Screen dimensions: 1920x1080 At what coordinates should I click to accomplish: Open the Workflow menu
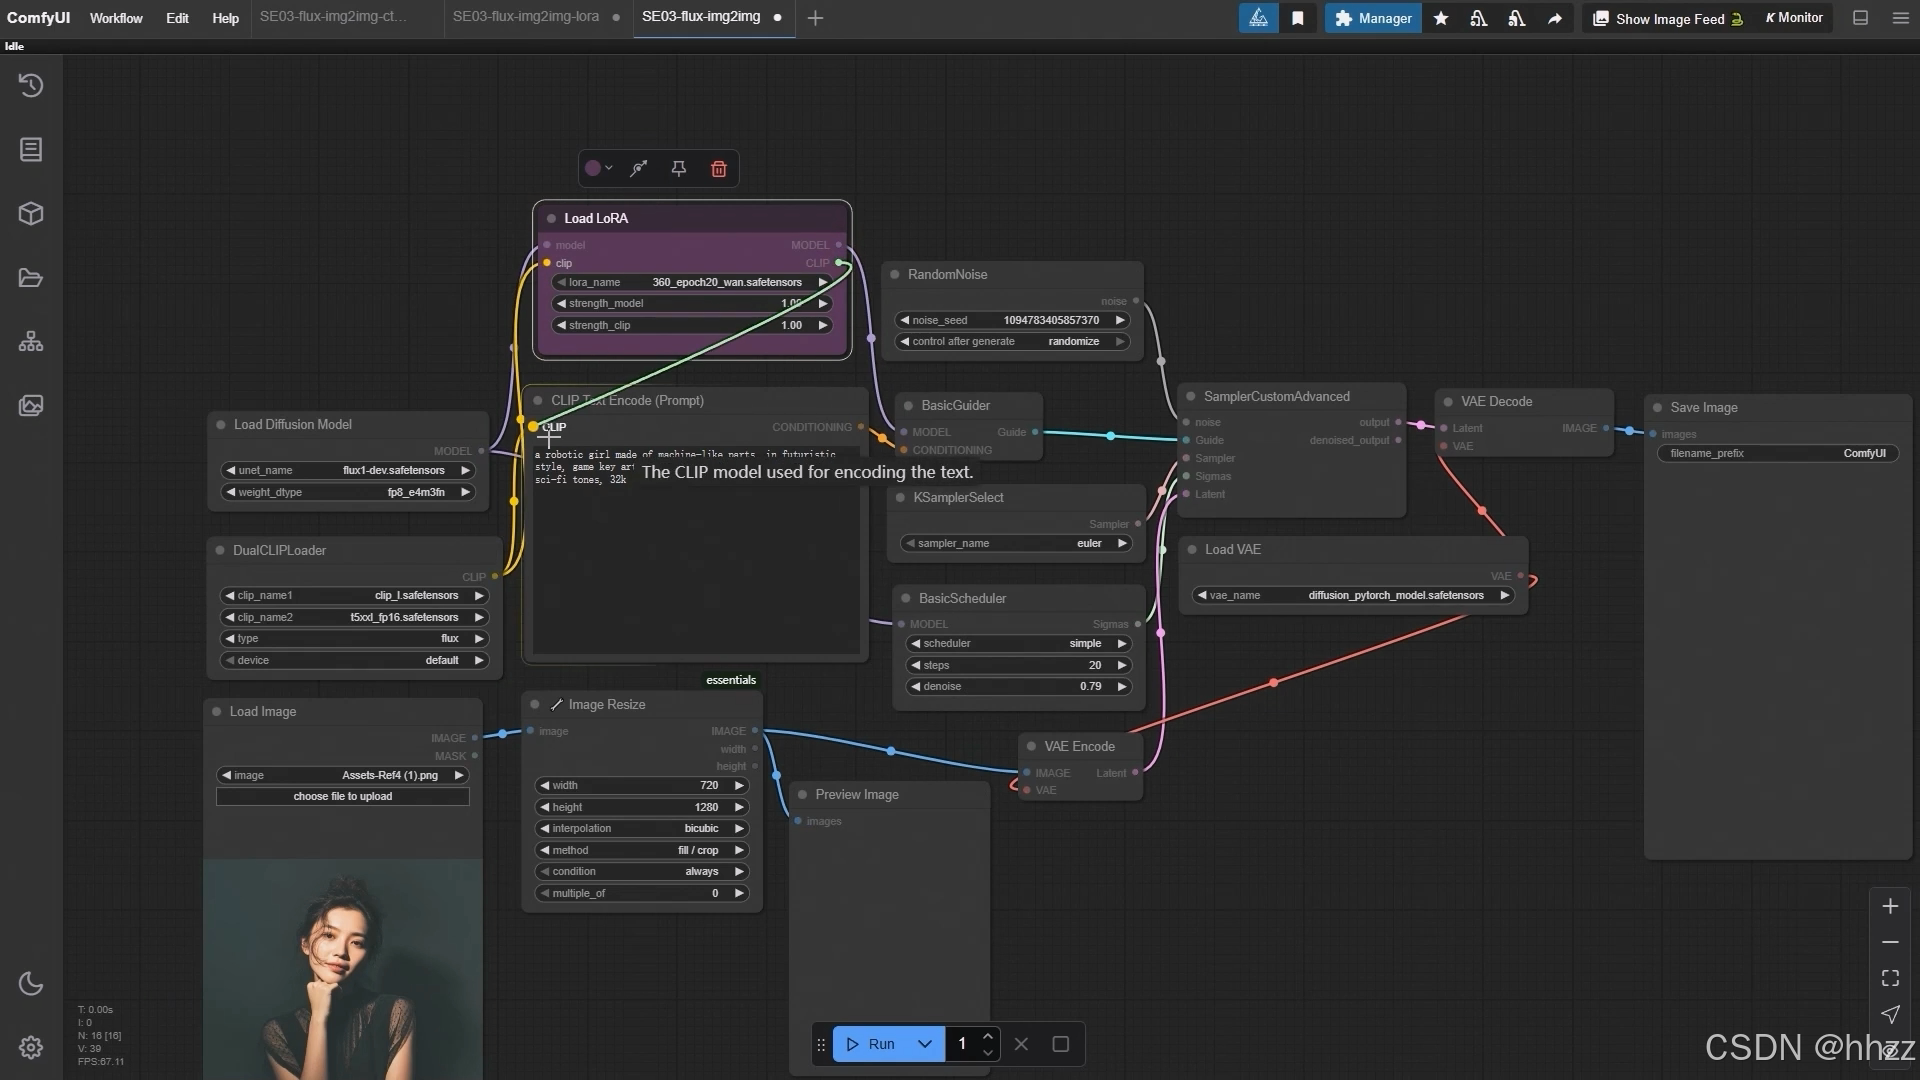[x=116, y=18]
